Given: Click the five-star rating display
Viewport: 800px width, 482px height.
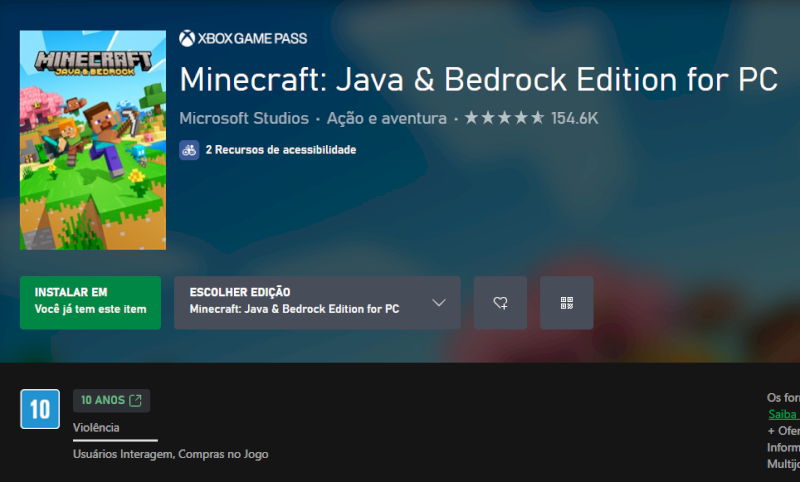Looking at the screenshot, I should [504, 118].
